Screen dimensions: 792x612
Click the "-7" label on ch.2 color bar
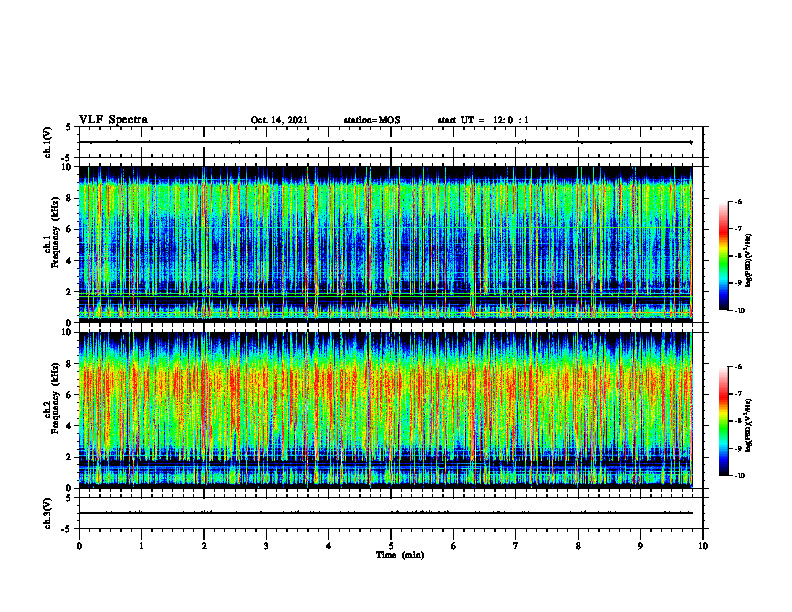[737, 394]
